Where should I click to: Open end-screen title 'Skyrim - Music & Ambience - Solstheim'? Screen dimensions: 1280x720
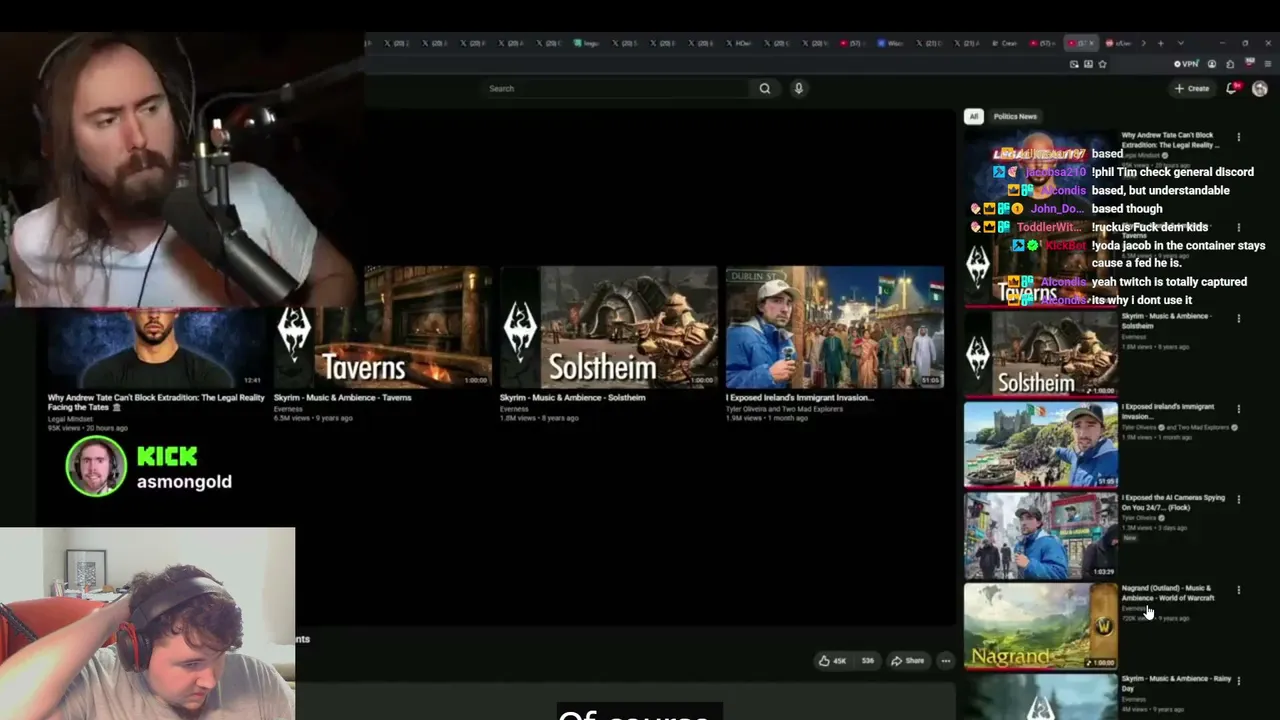572,398
